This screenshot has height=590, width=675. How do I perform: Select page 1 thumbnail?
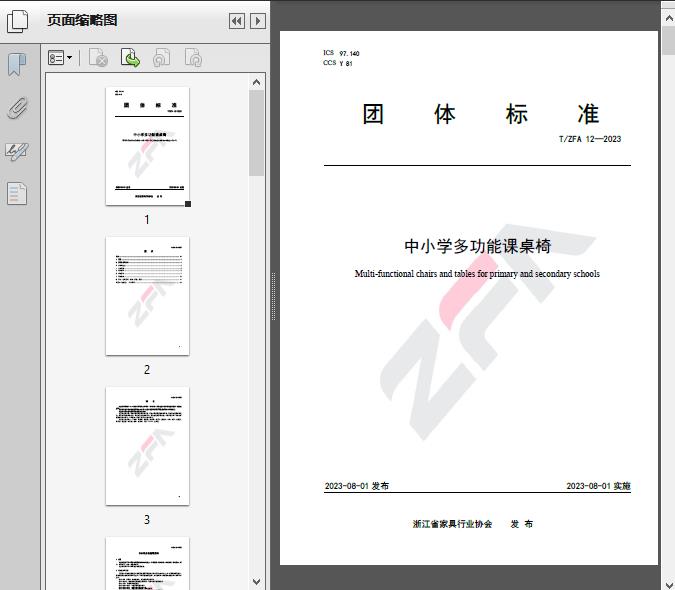pyautogui.click(x=147, y=146)
